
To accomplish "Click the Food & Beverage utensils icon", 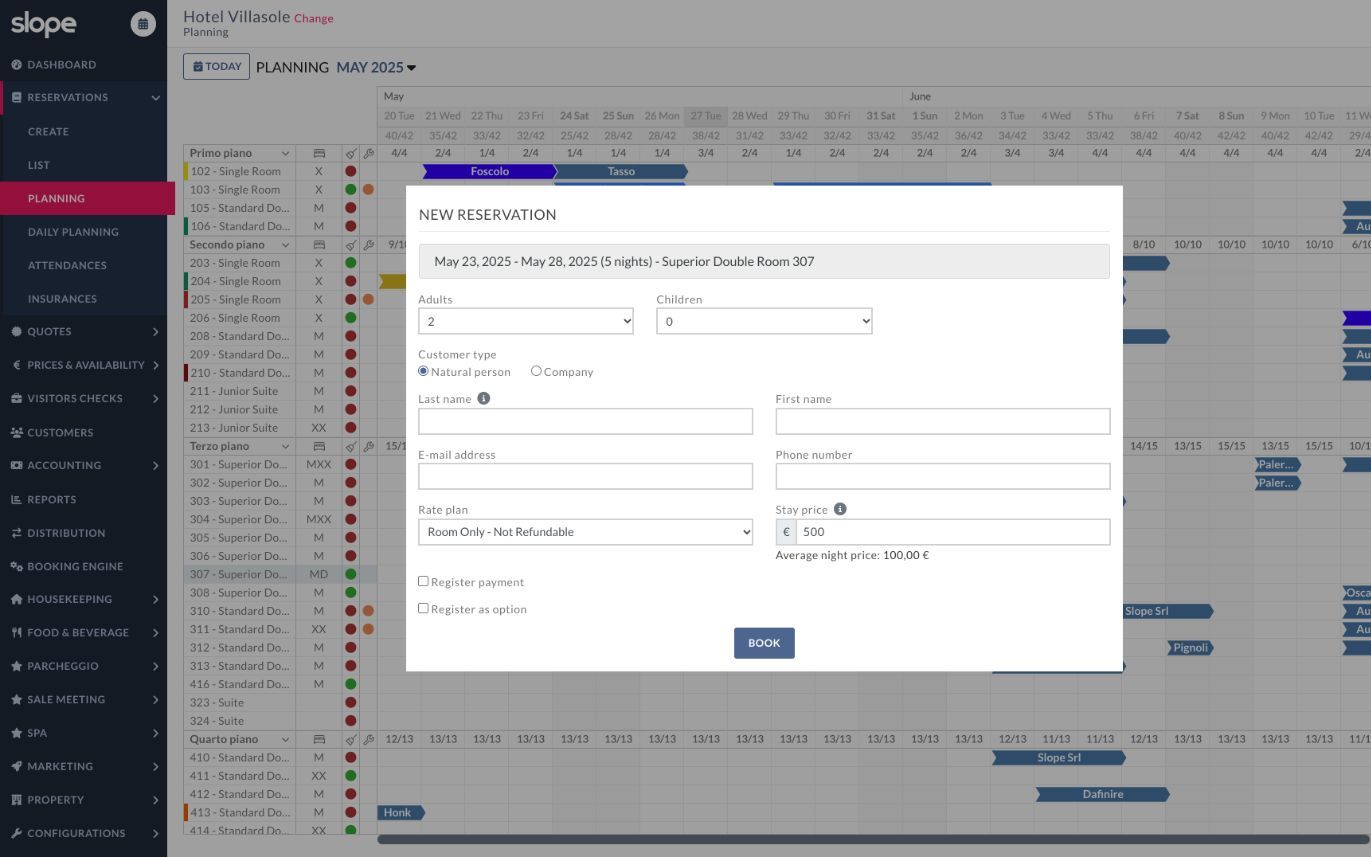I will coord(16,633).
